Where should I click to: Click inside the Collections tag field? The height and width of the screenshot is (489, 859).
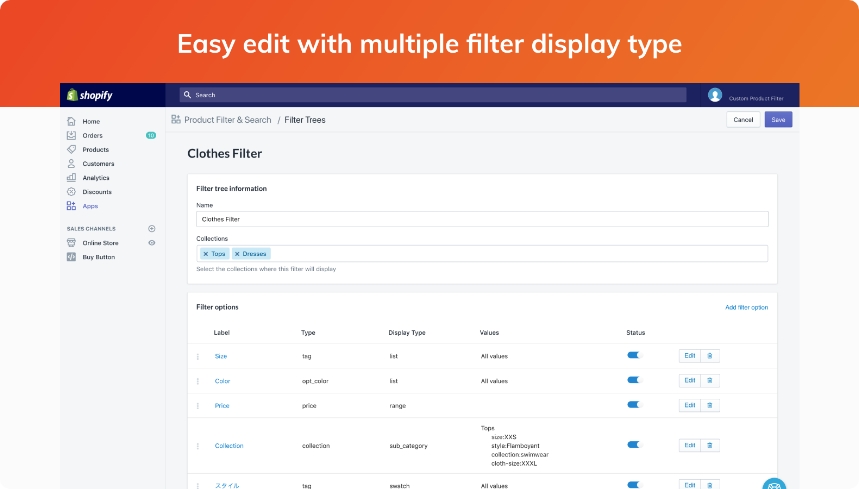(482, 254)
